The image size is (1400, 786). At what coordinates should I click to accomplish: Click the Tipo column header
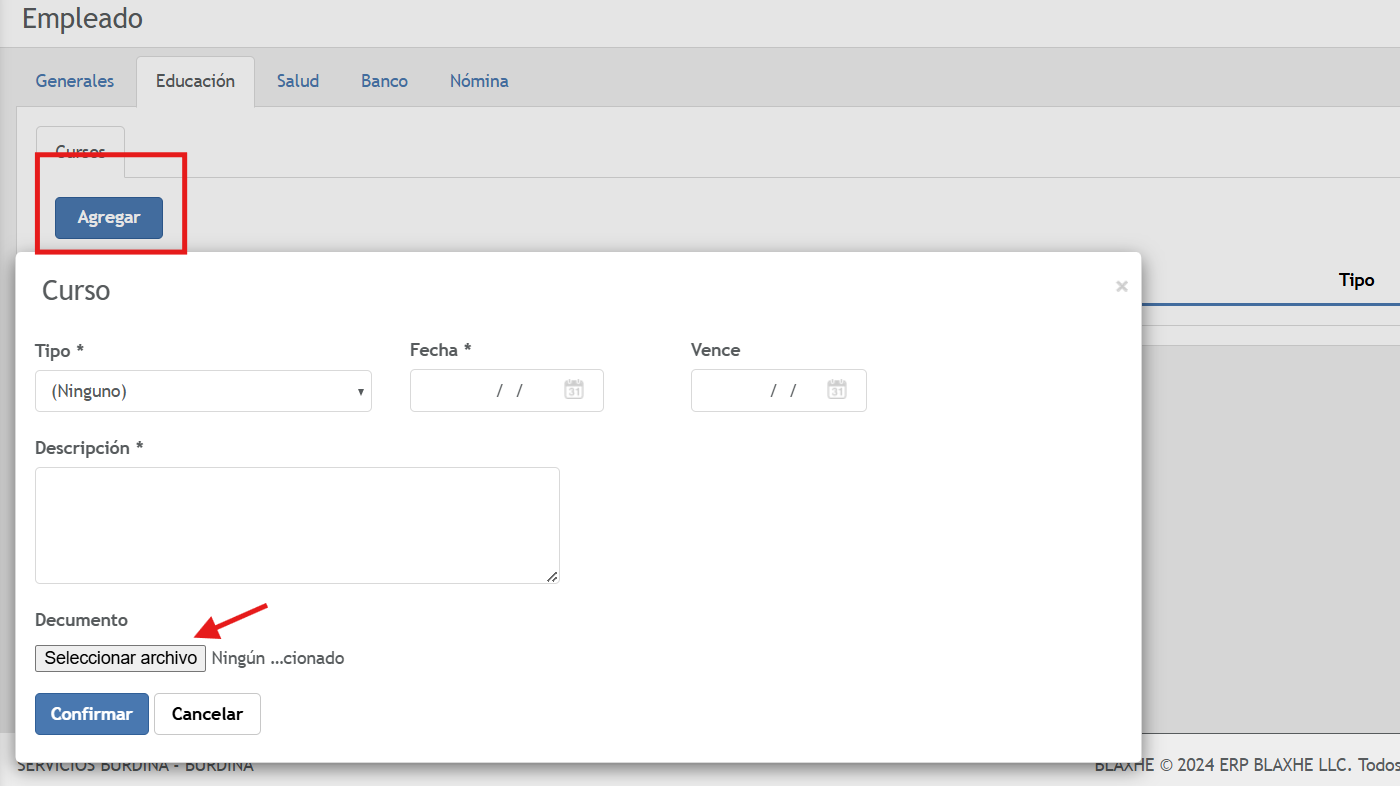tap(1356, 280)
